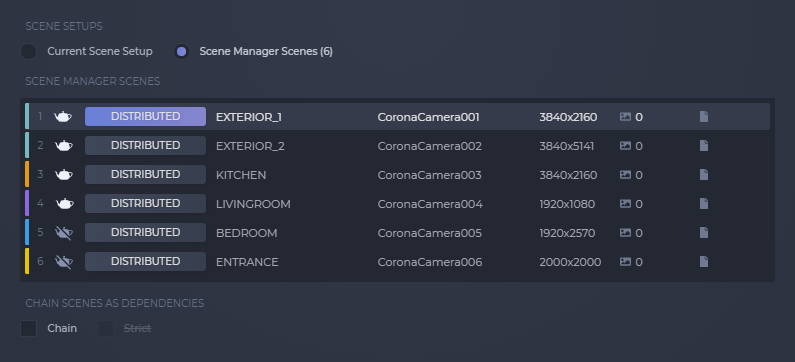Image resolution: width=795 pixels, height=362 pixels.
Task: Select the KITCHEN scene name
Action: point(241,175)
